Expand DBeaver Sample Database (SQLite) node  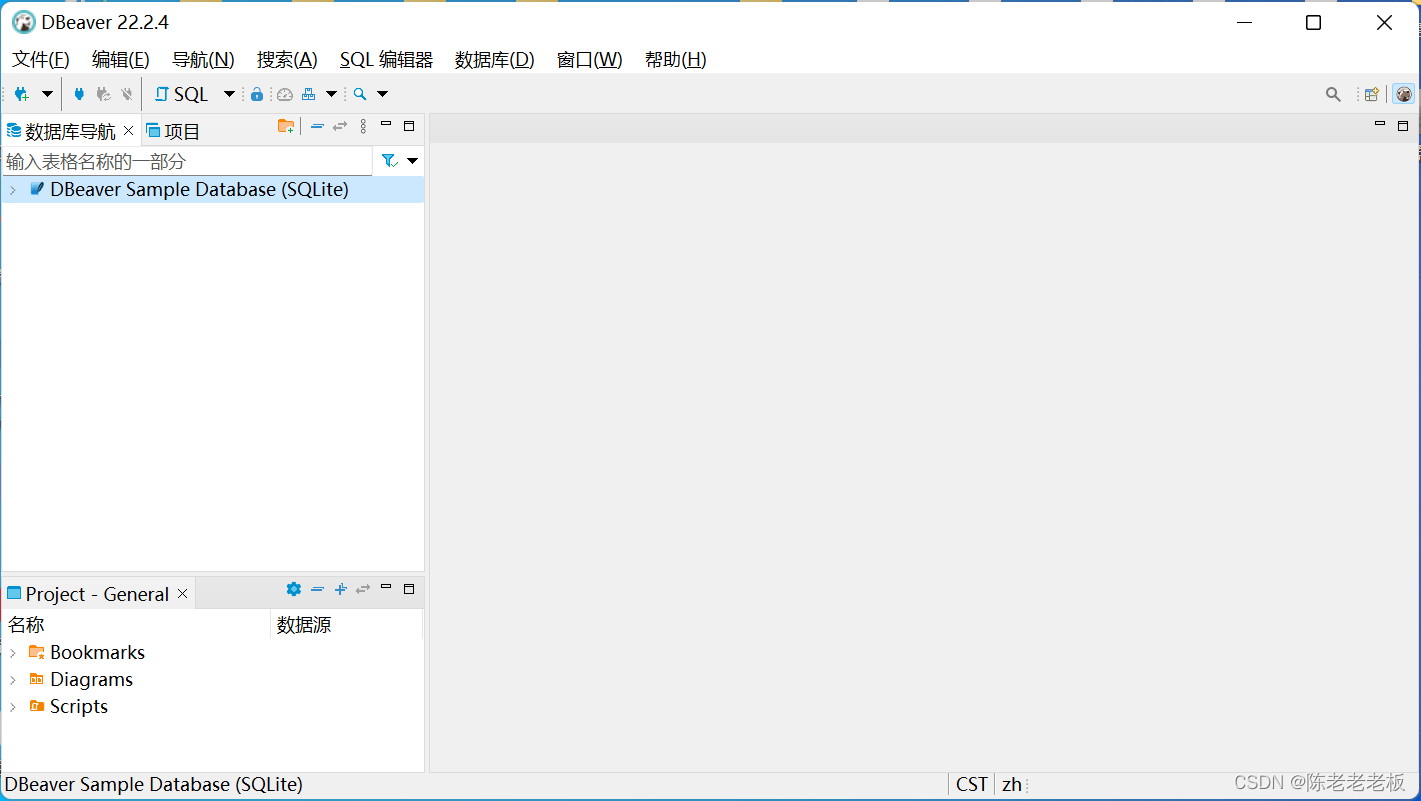point(12,189)
